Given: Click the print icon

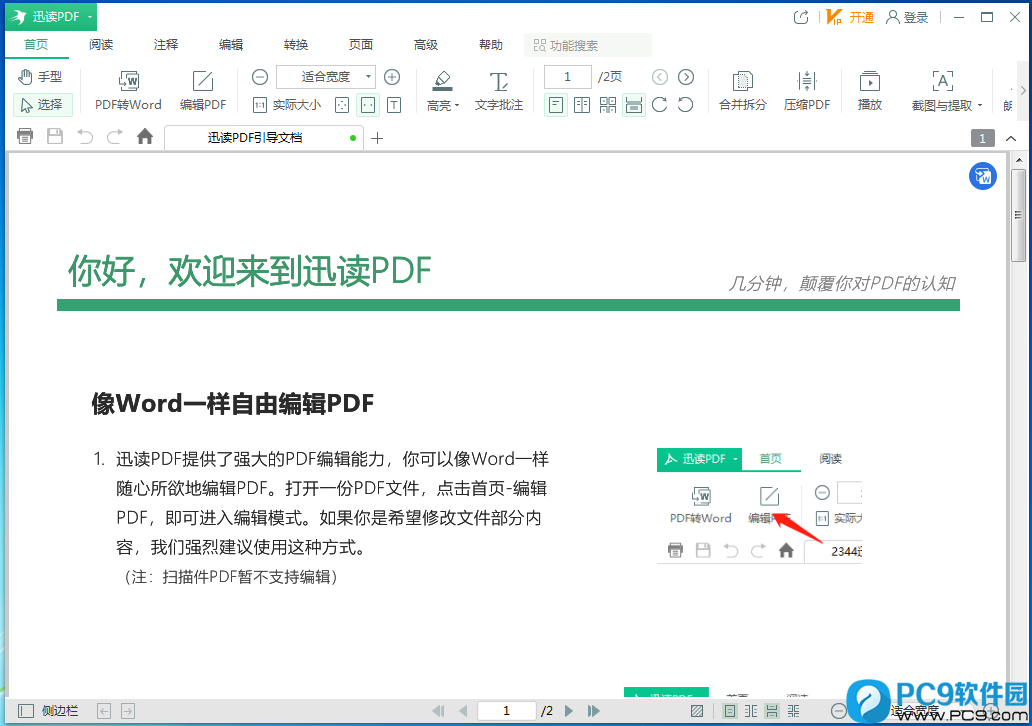Looking at the screenshot, I should (x=25, y=136).
